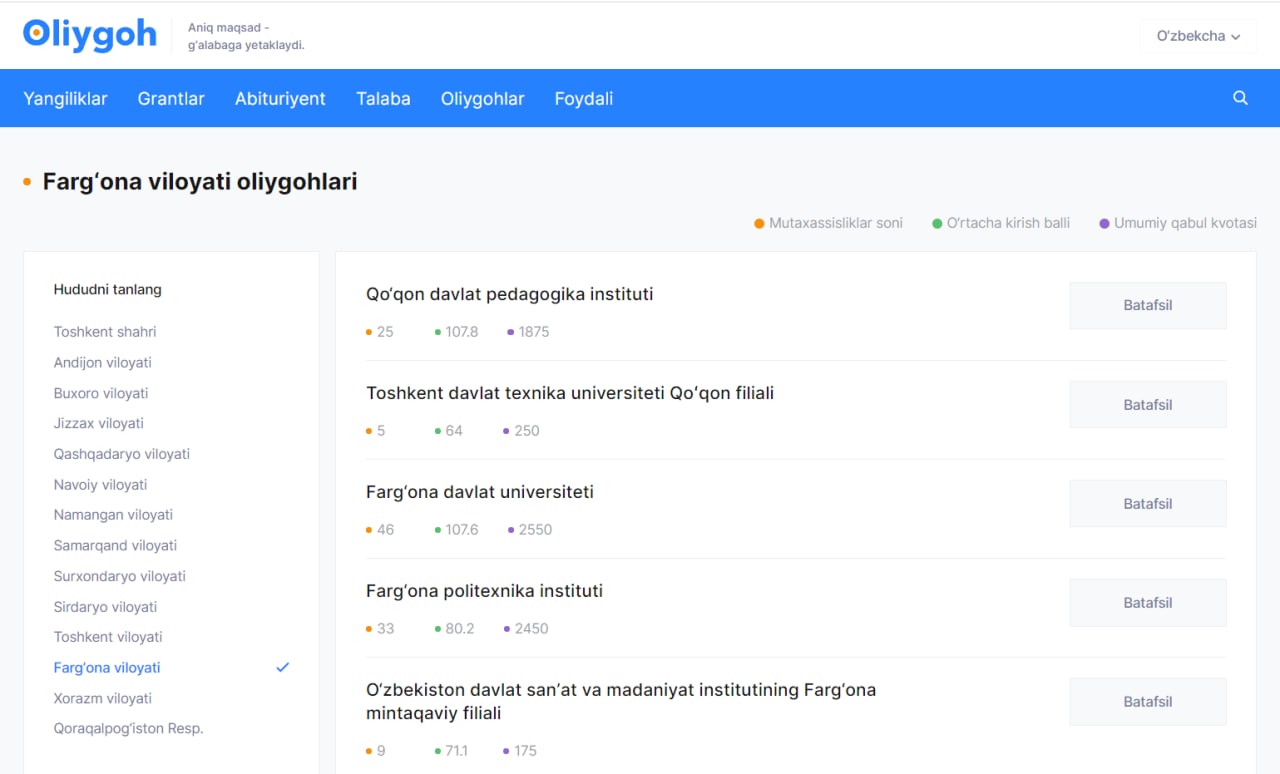Click average score 71.1 for san'at instituti filiali
Image resolution: width=1280 pixels, height=774 pixels.
click(457, 751)
